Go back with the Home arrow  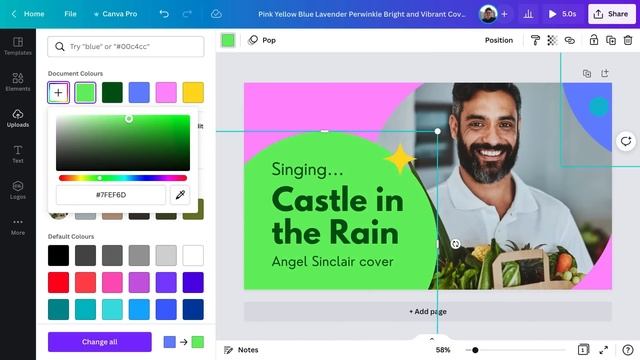[x=13, y=14]
